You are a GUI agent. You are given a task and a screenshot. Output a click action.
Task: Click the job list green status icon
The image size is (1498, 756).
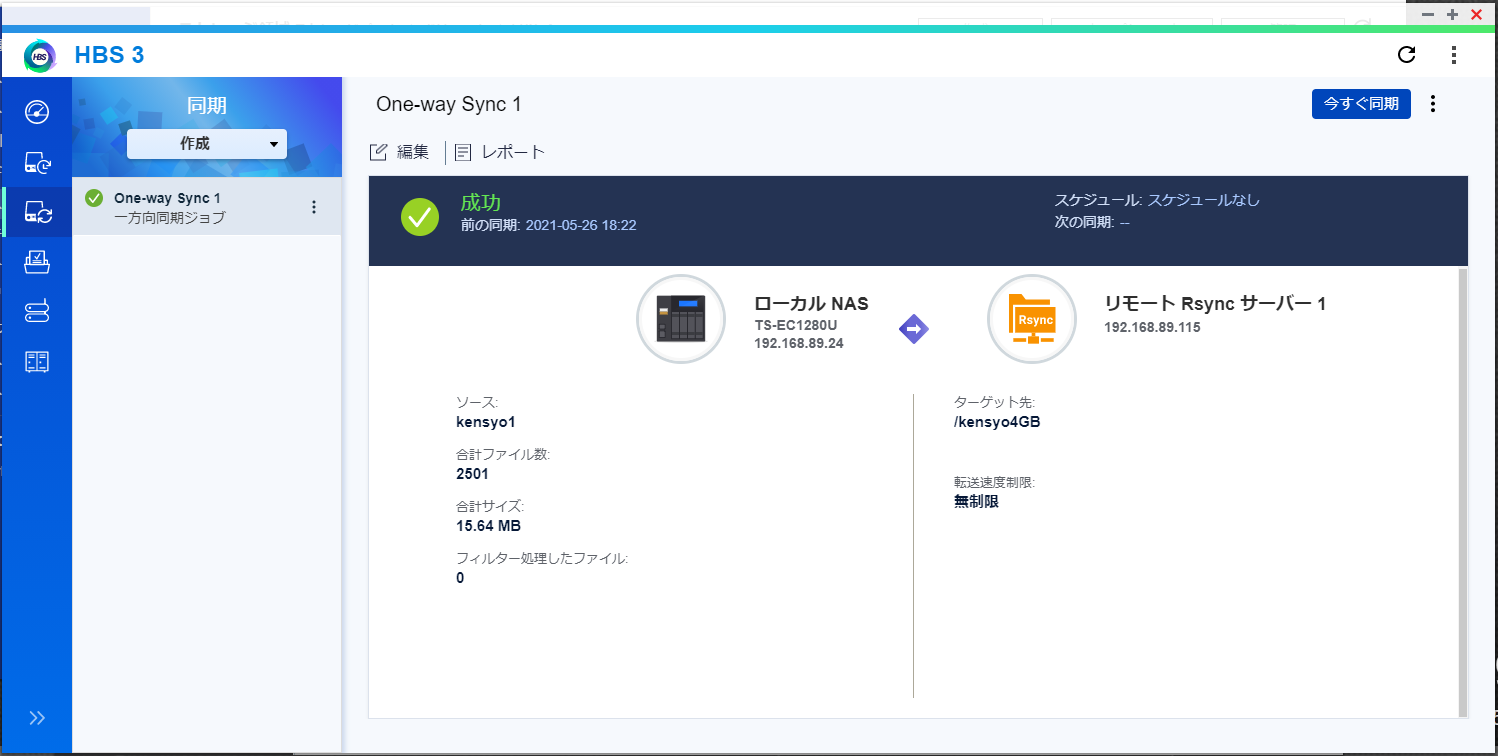95,198
